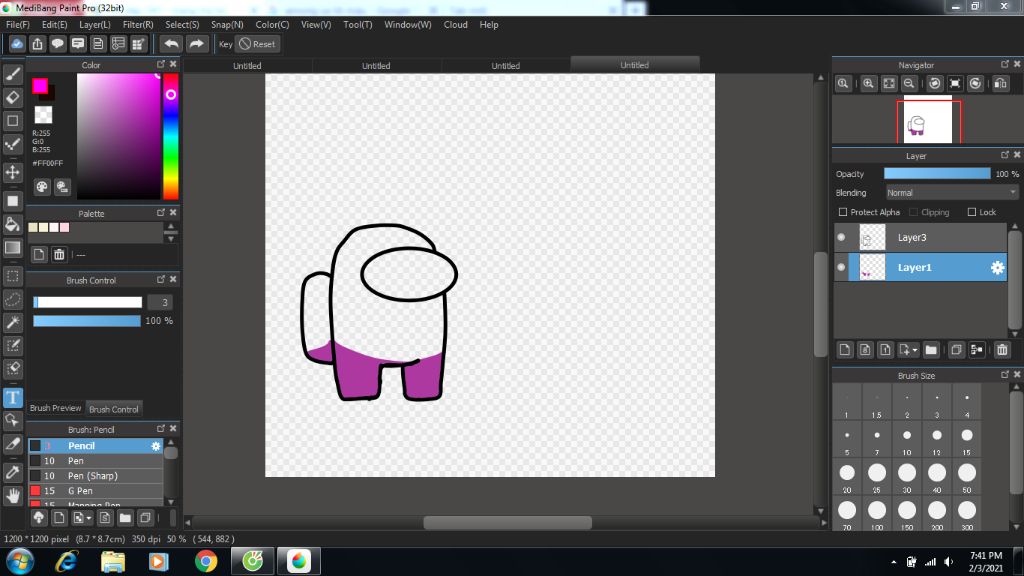The width and height of the screenshot is (1024, 576).
Task: Click the Undo arrow
Action: pos(171,44)
